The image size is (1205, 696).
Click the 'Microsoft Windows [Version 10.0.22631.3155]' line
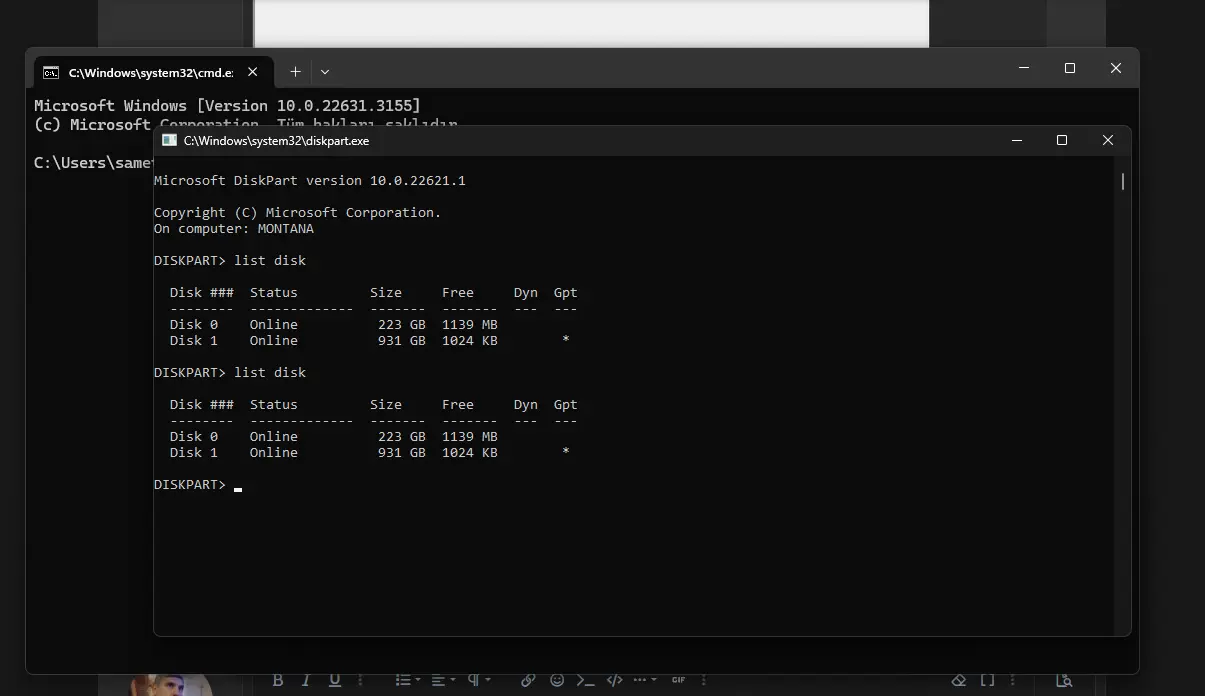(227, 105)
